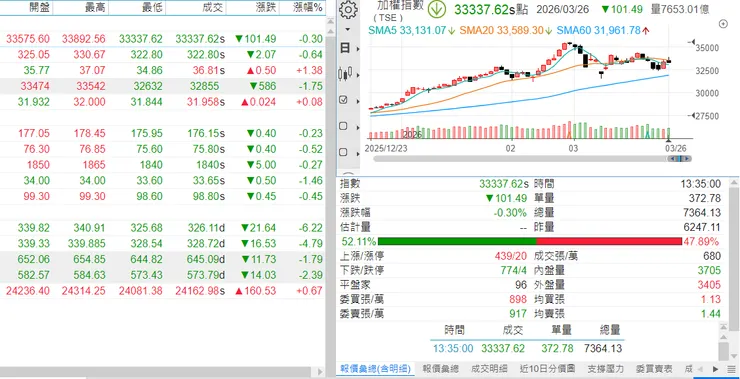Viewport: 740px width, 379px height.
Task: Select the row with price 33.65s
Action: [x=162, y=180]
